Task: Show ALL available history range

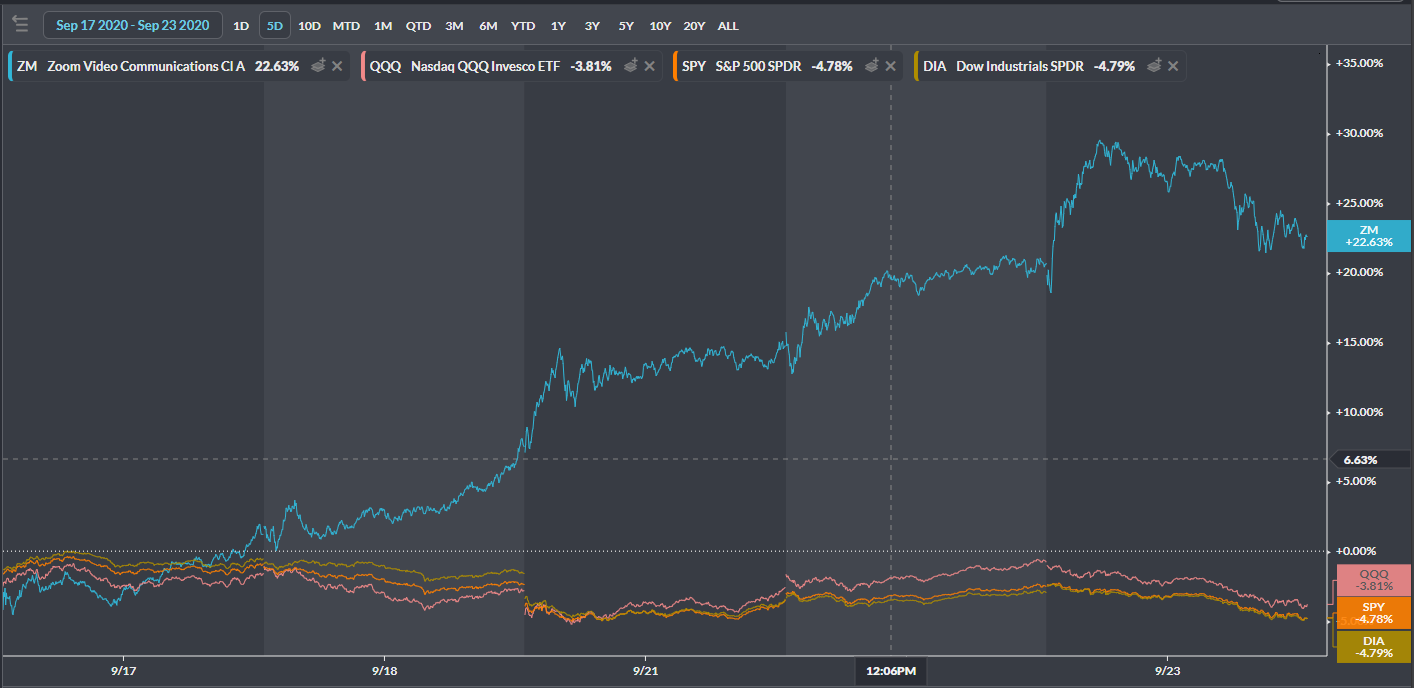Action: [728, 26]
